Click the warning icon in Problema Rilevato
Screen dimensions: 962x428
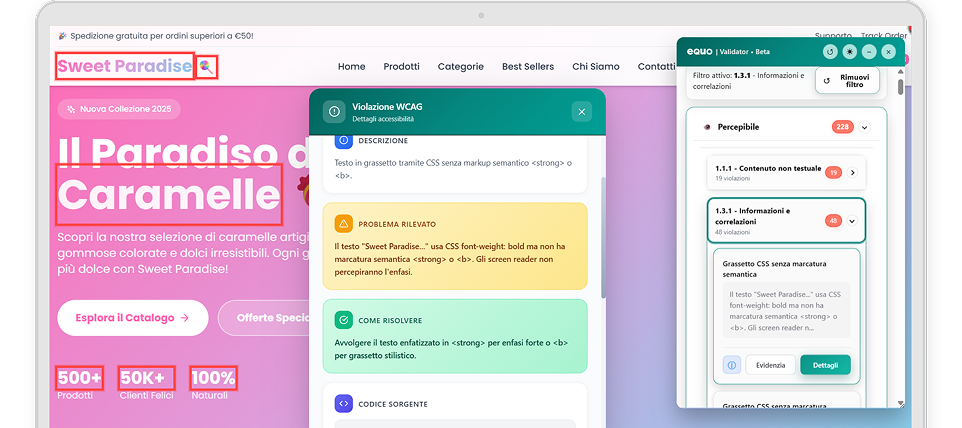click(x=344, y=224)
